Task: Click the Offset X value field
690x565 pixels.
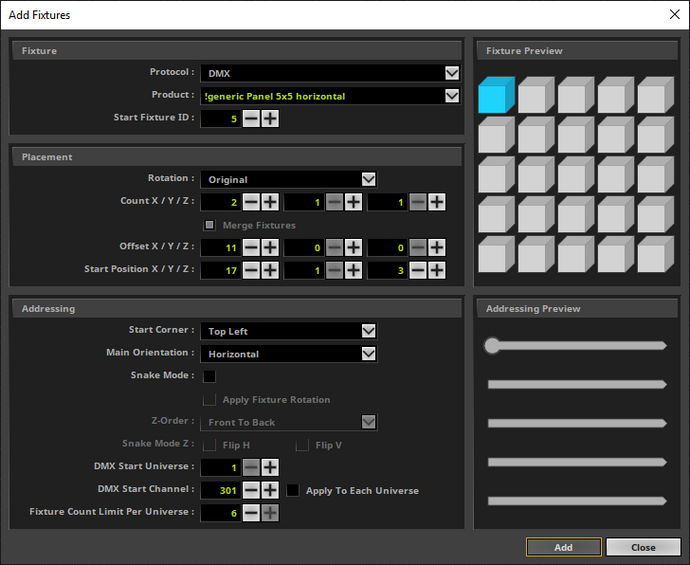Action: [x=220, y=247]
